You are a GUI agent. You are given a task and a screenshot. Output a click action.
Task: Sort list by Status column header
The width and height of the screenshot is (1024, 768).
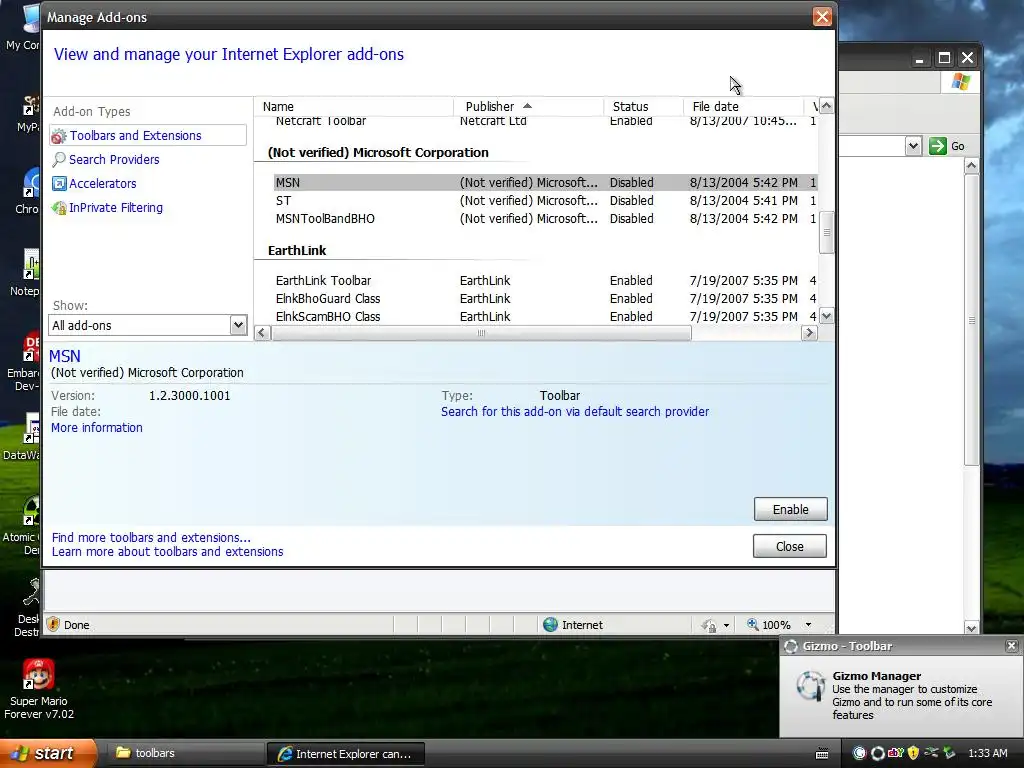click(x=643, y=106)
